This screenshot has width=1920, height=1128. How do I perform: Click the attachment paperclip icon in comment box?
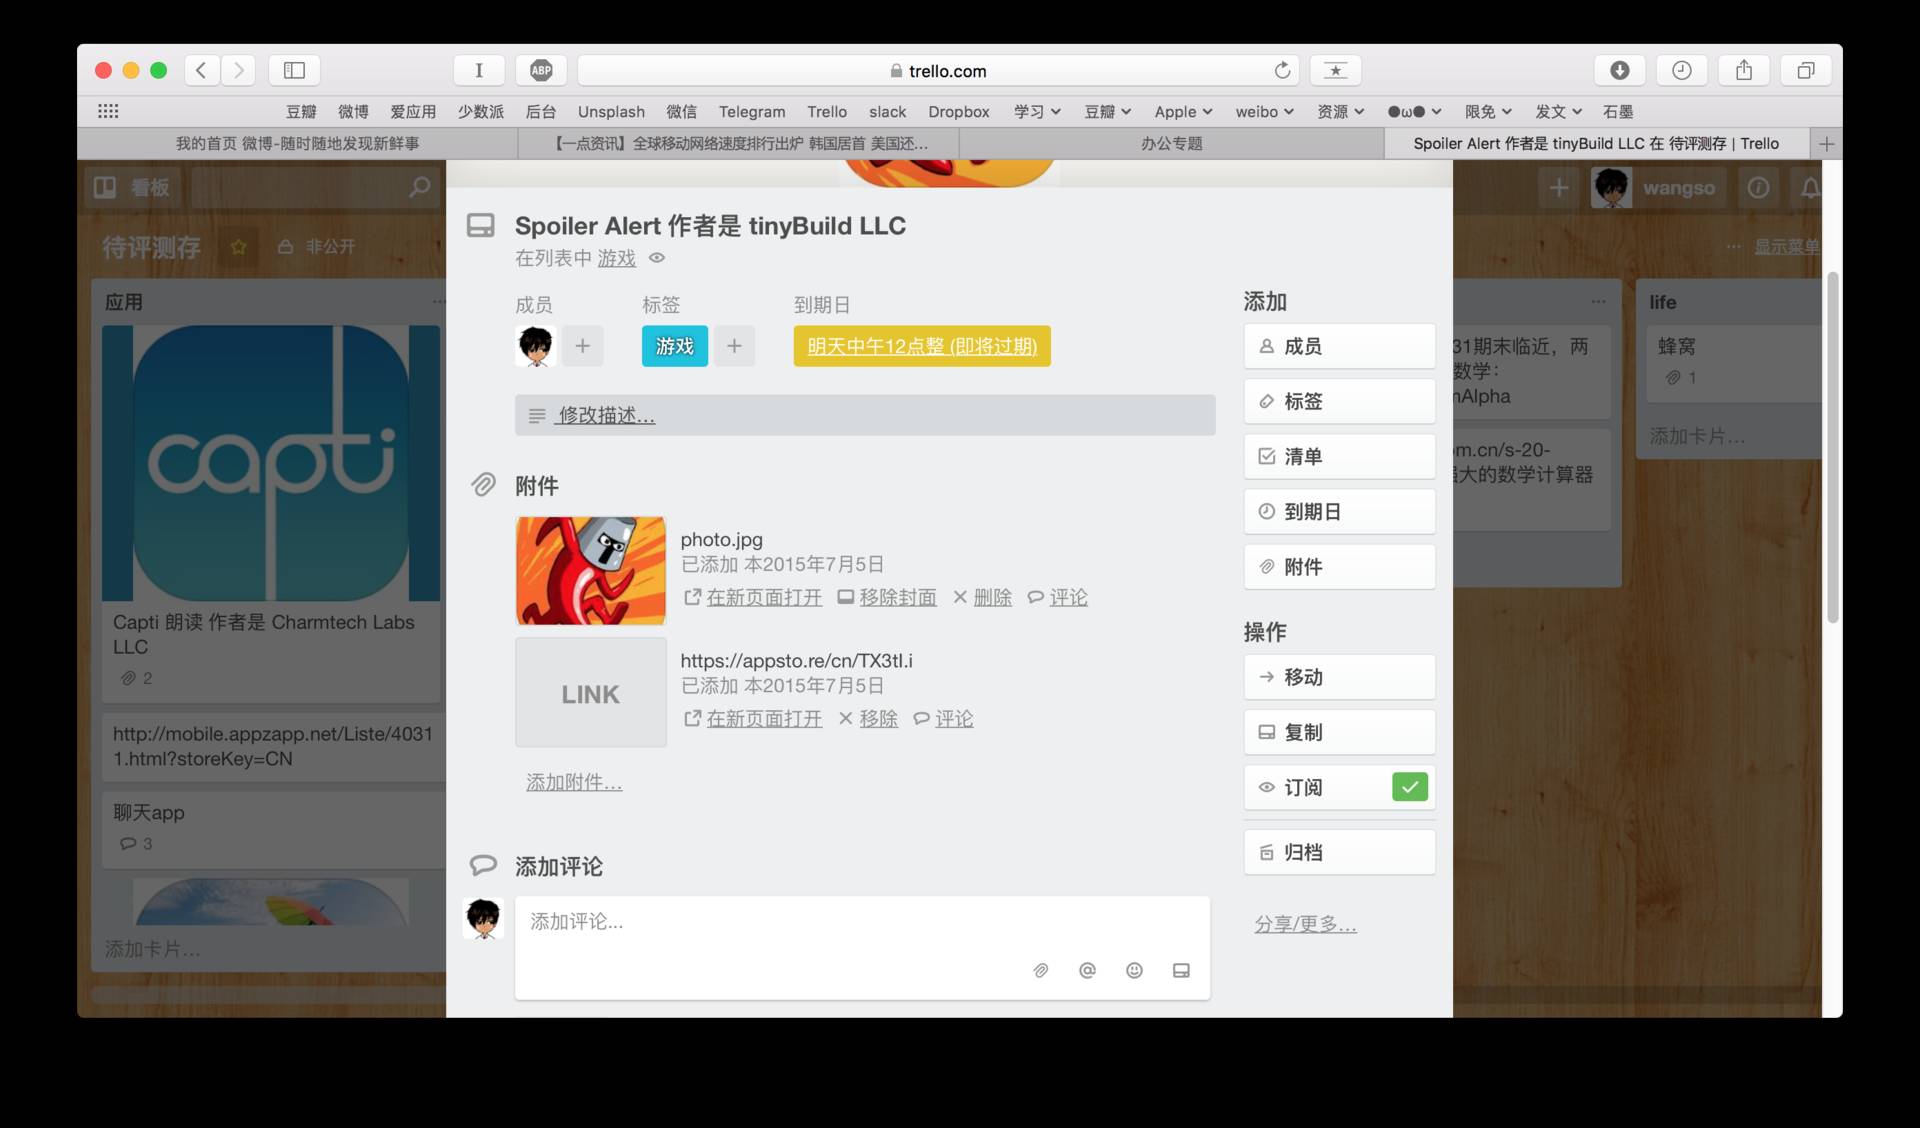[x=1040, y=970]
